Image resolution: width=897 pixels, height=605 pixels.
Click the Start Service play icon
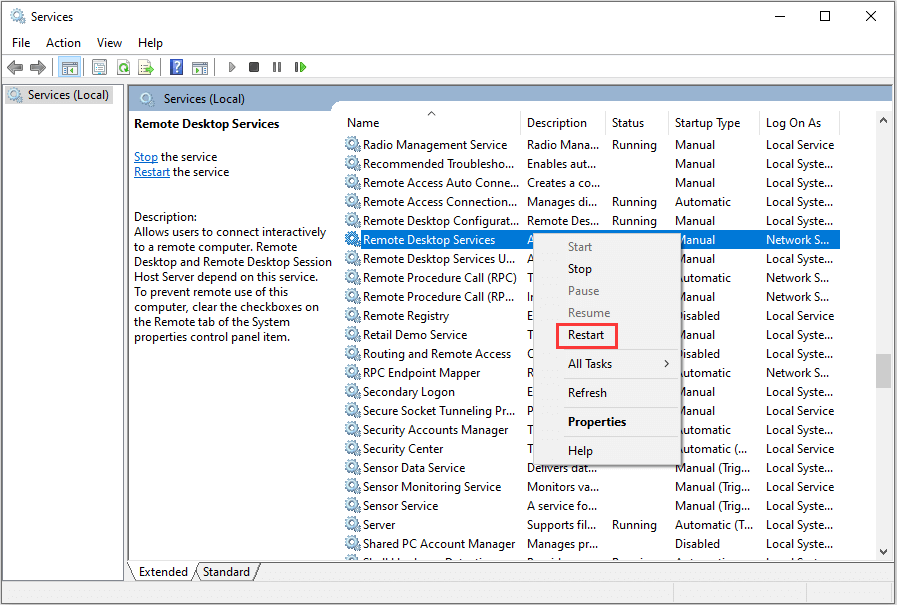[x=232, y=67]
